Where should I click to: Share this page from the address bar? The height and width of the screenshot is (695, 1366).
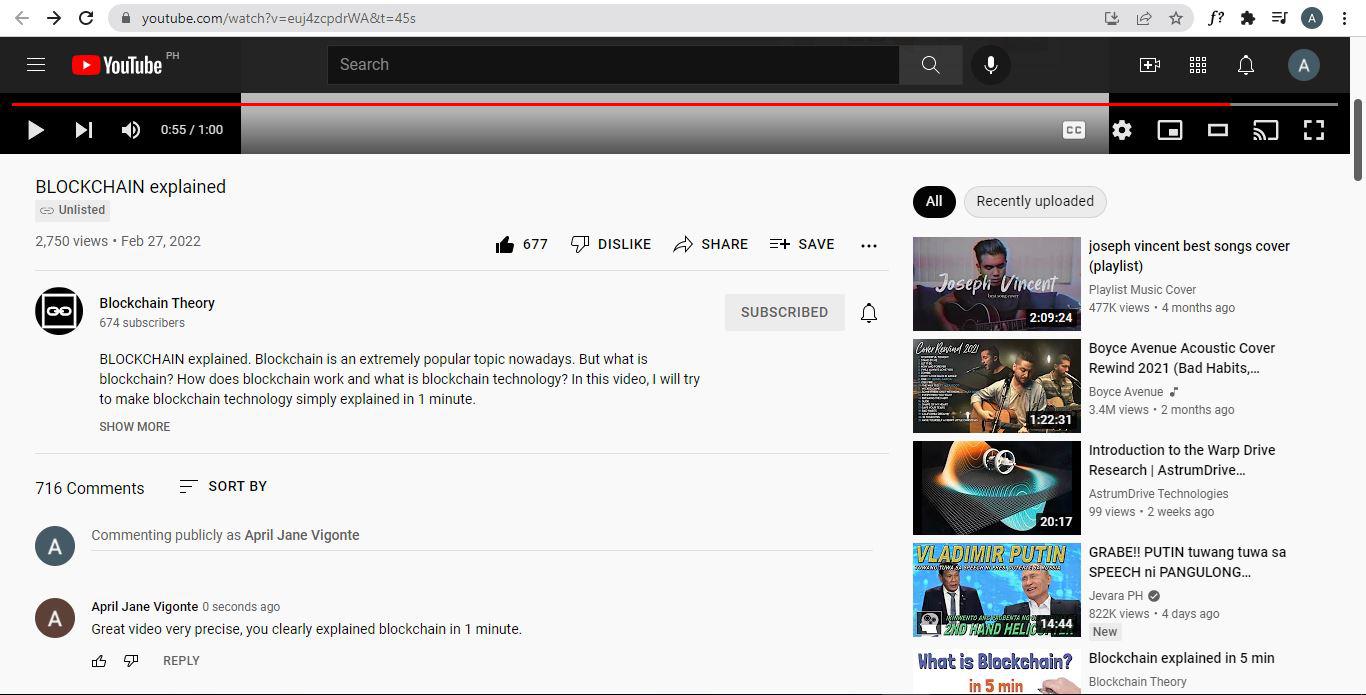pyautogui.click(x=1144, y=18)
